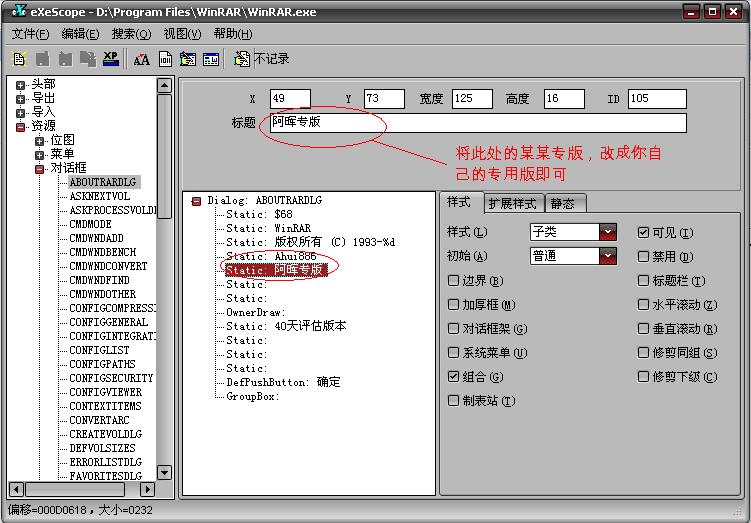Select the GroupBox: control
Viewport: 751px width, 523px height.
pyautogui.click(x=252, y=397)
